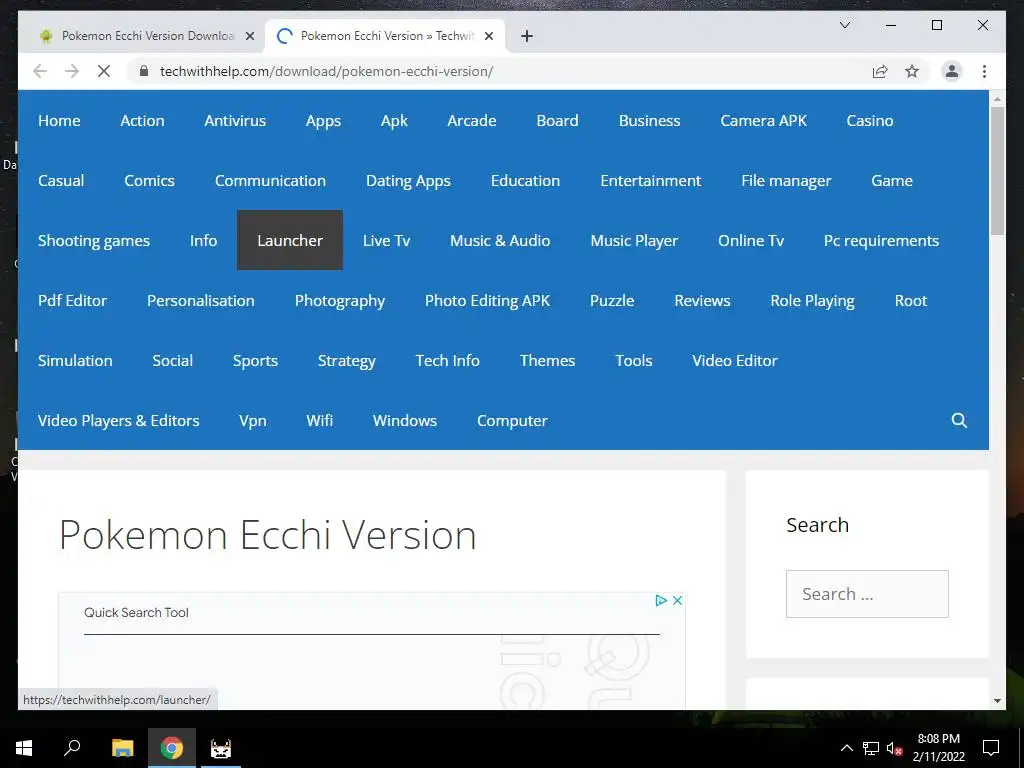Open the Pc requirements link
This screenshot has width=1024, height=768.
coord(881,240)
